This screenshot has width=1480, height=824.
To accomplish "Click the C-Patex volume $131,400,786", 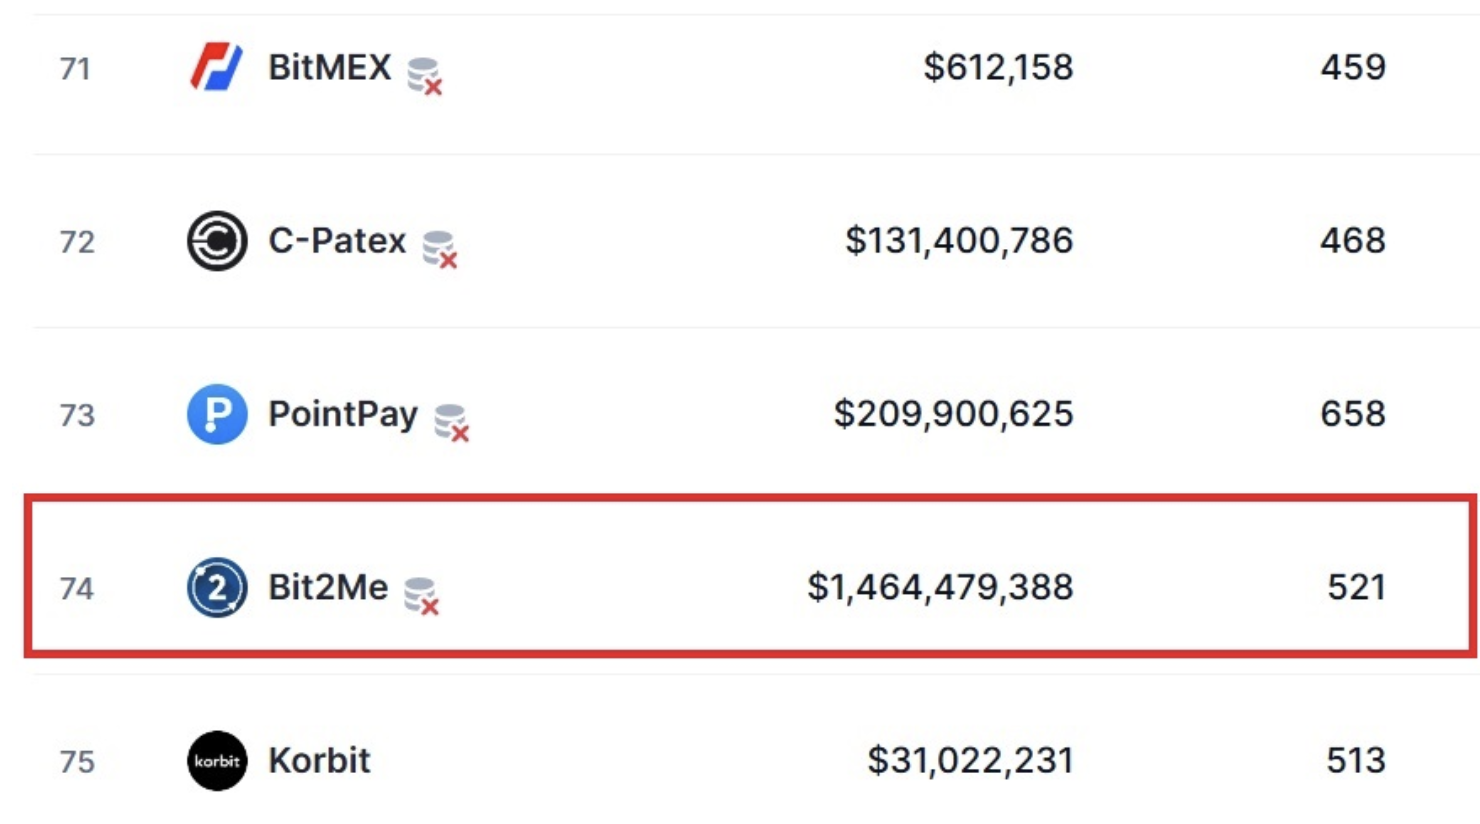I will tap(959, 241).
